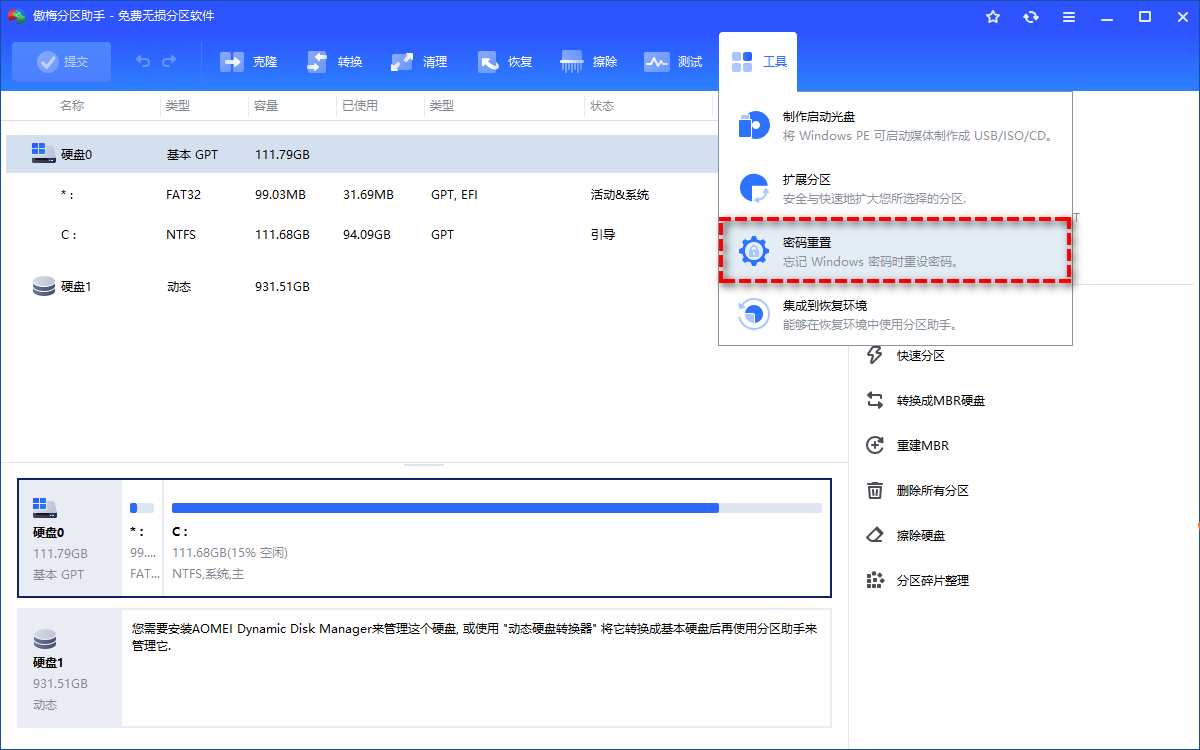This screenshot has width=1200, height=750.
Task: Select the 恢复 (Recover) toolbar tool
Action: point(506,61)
